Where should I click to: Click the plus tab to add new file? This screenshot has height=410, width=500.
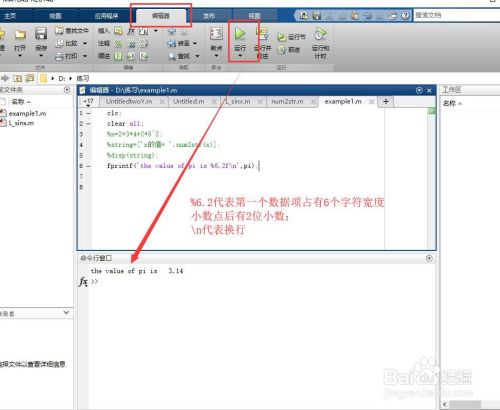(x=386, y=101)
